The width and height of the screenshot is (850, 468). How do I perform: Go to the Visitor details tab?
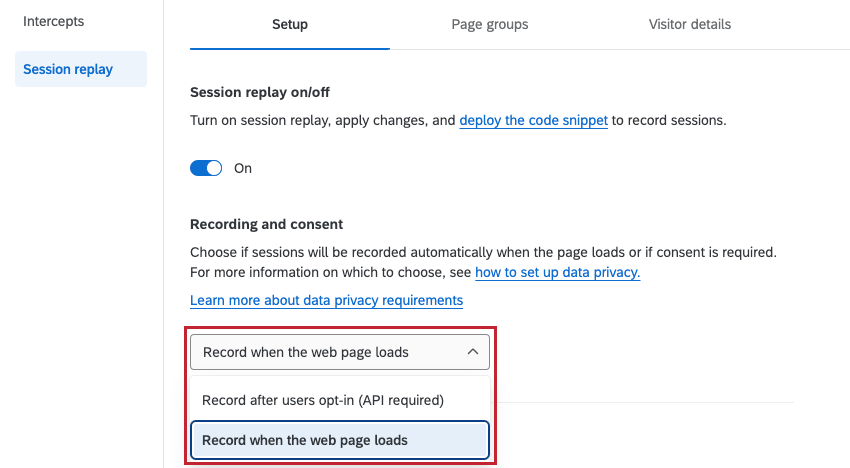pyautogui.click(x=690, y=24)
